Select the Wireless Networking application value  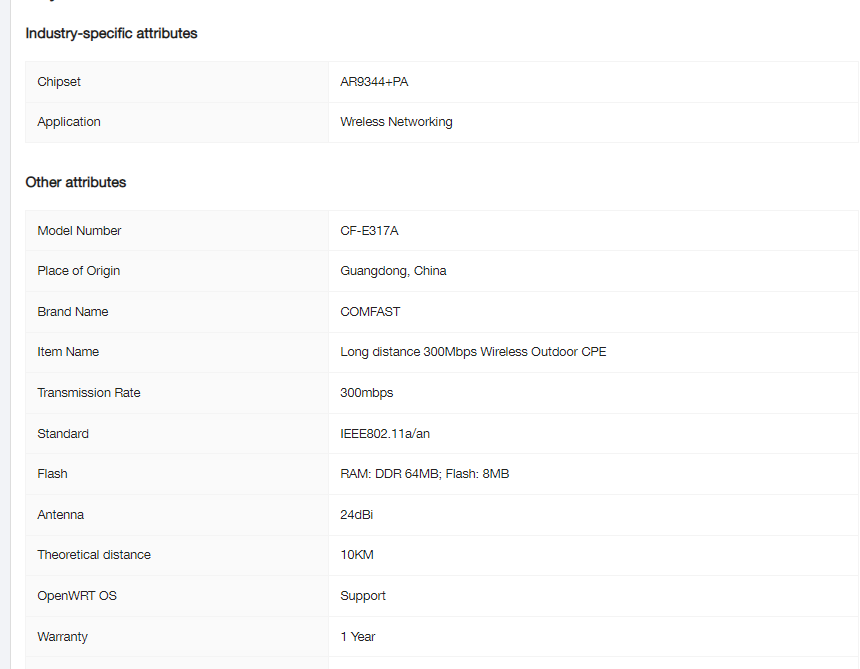point(396,122)
